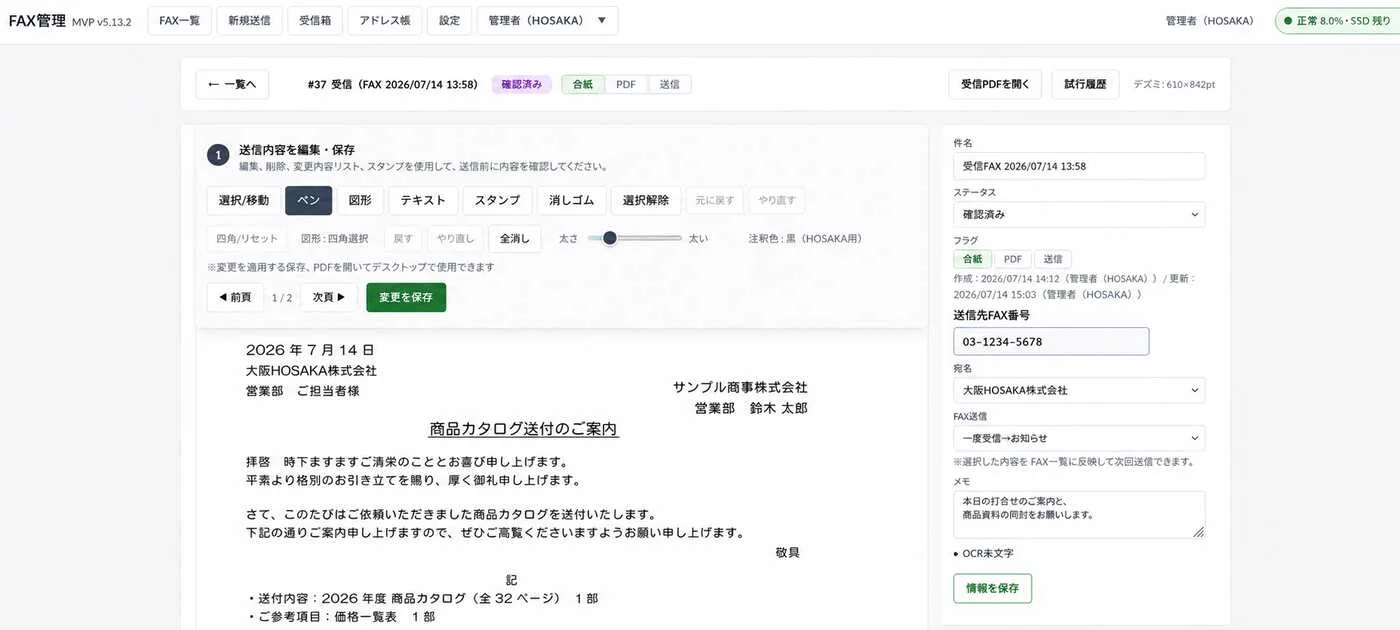Click the 四角/リセット button
The height and width of the screenshot is (630, 1400).
[x=247, y=238]
